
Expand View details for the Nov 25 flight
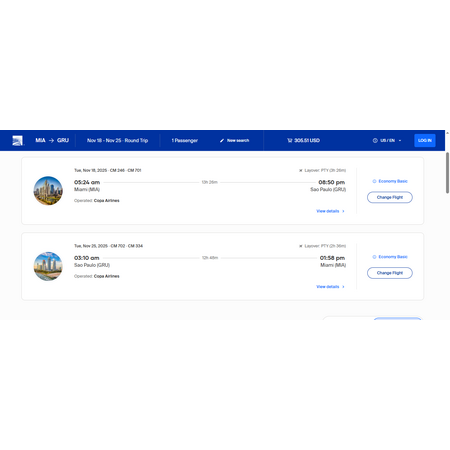click(x=330, y=287)
